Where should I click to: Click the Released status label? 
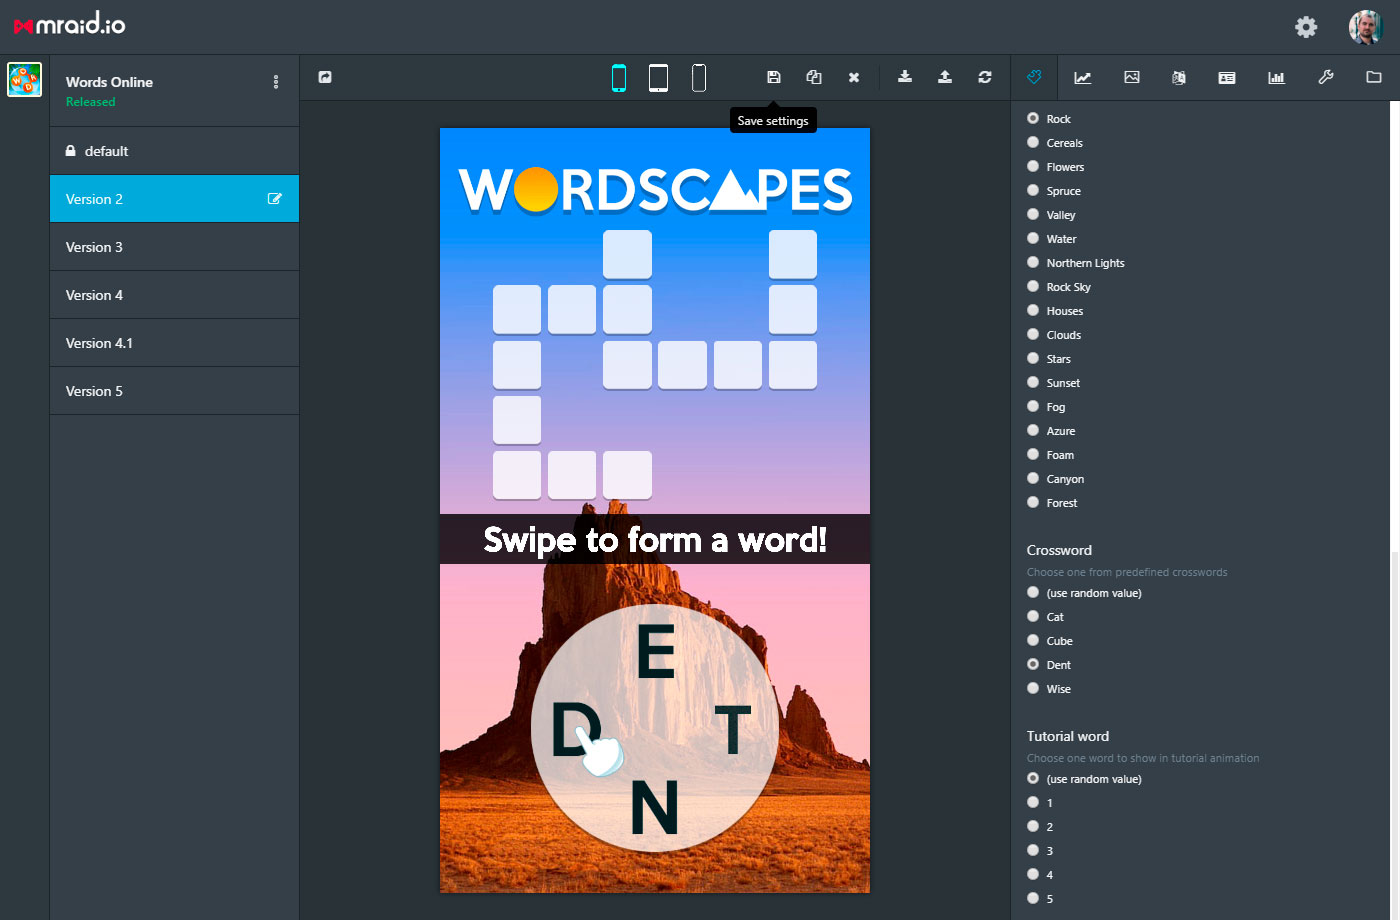click(x=90, y=102)
